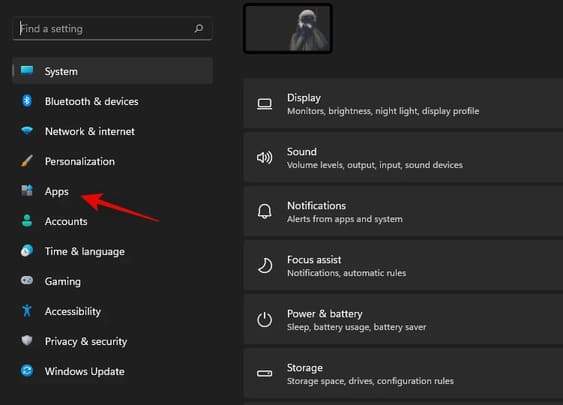Open Personalization settings
Screen dimensions: 563x405
click(113, 161)
